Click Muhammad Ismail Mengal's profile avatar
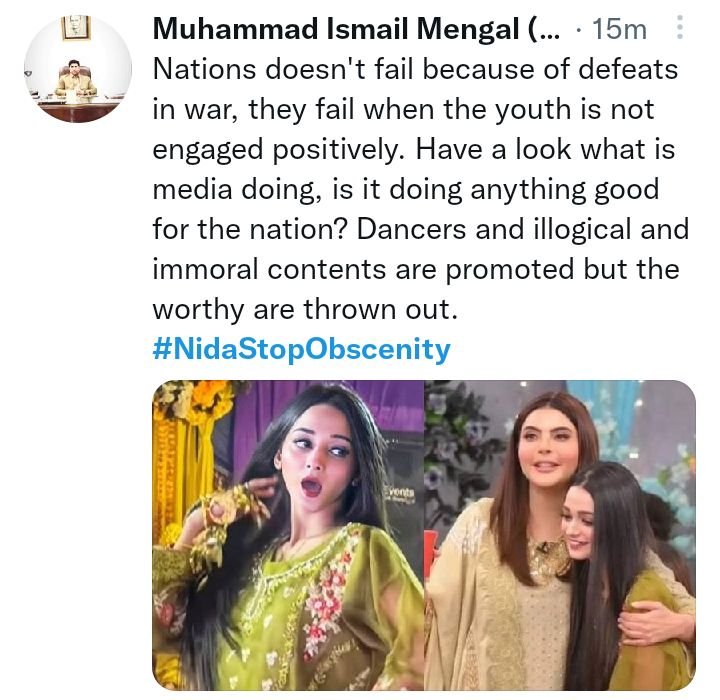This screenshot has height=700, width=720. click(x=77, y=68)
